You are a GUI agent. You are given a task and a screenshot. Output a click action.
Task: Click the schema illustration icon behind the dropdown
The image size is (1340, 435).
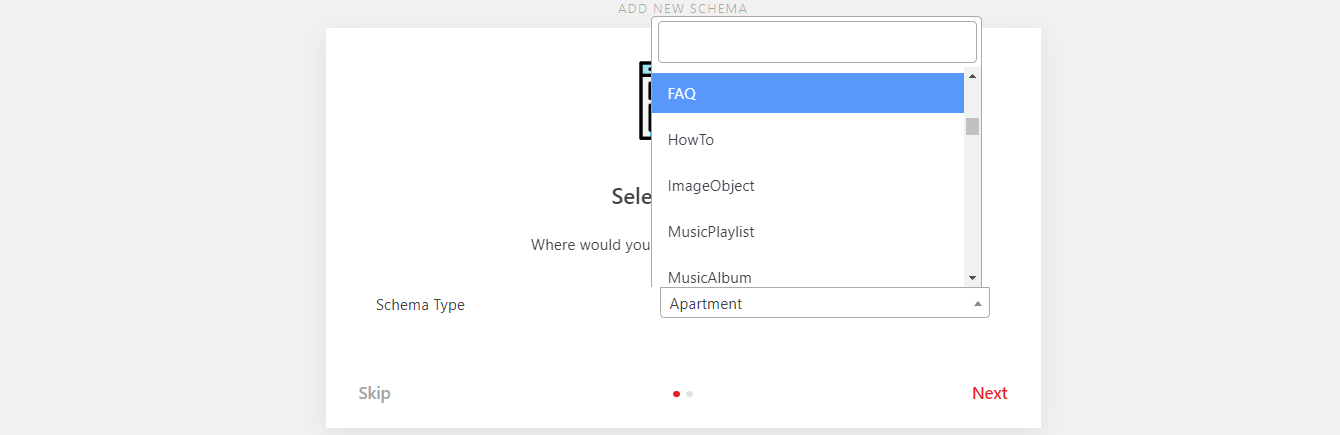(x=645, y=100)
